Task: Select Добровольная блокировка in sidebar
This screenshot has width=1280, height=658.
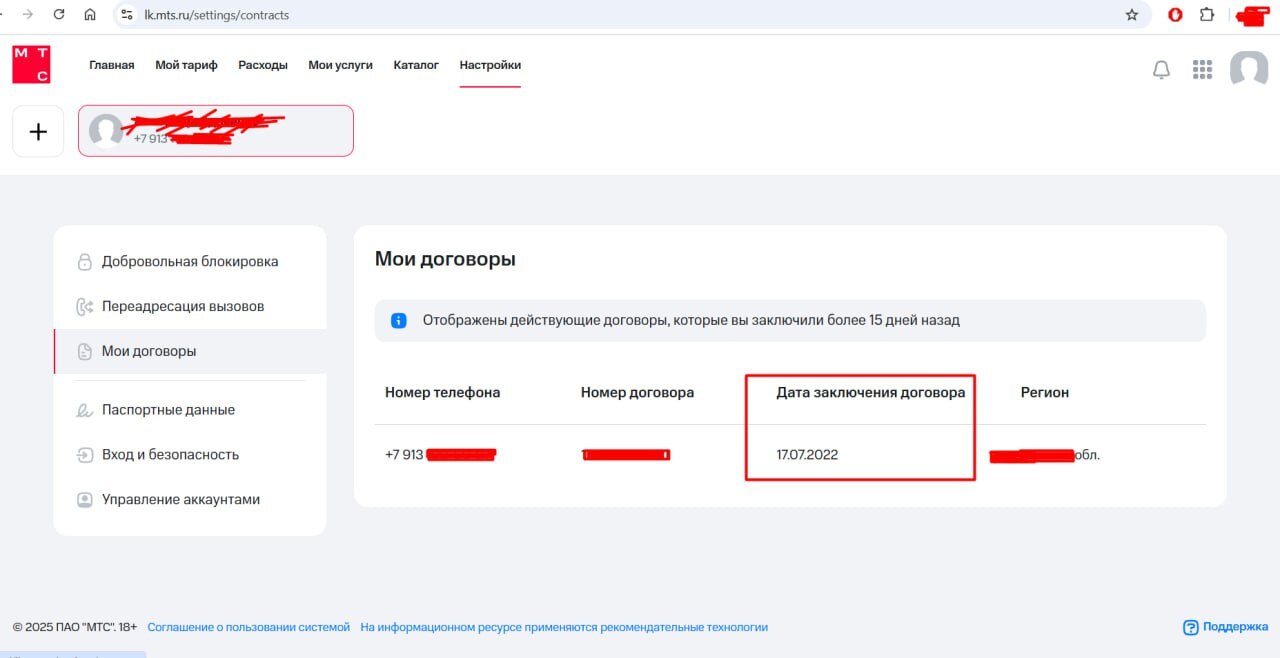Action: point(190,262)
